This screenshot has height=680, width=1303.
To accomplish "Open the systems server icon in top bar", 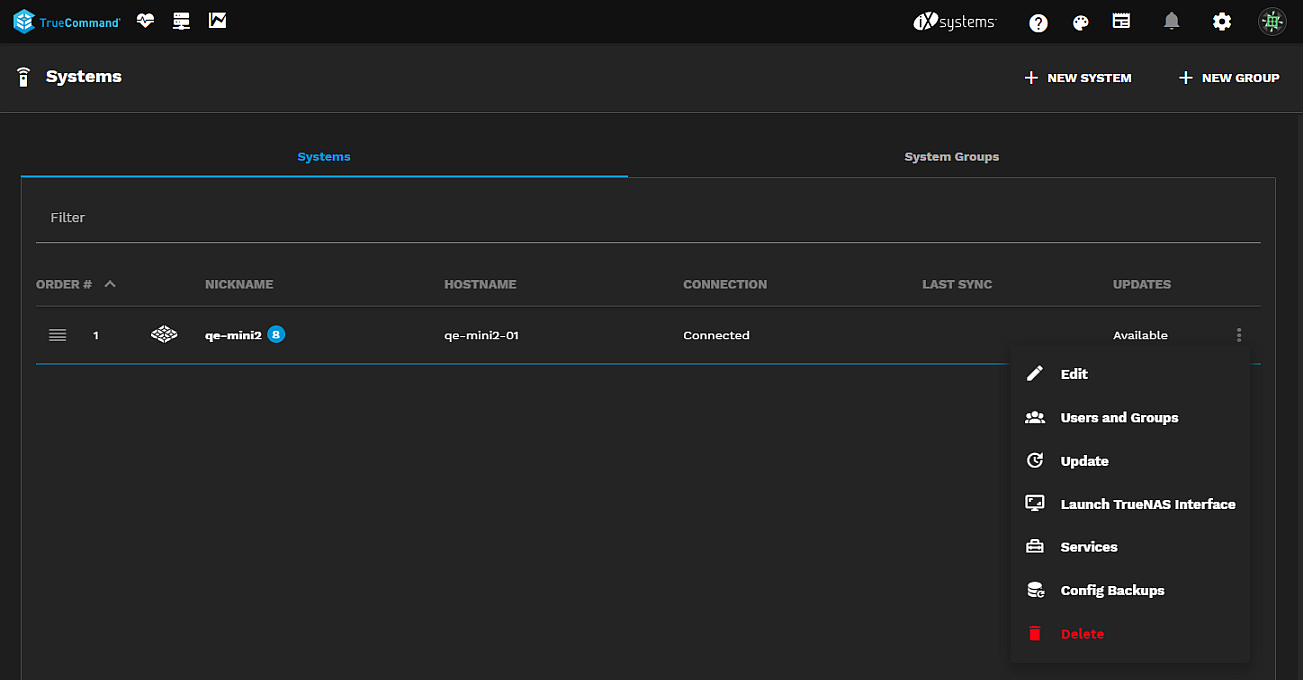I will (181, 21).
